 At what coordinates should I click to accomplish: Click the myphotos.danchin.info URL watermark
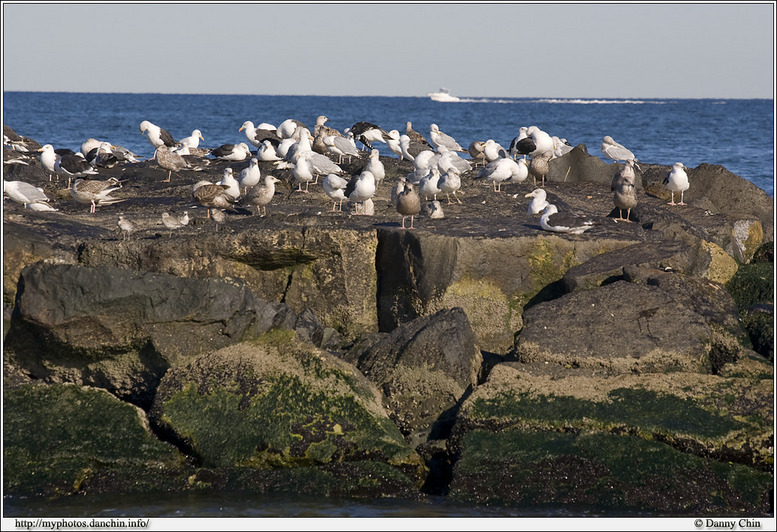pos(82,523)
